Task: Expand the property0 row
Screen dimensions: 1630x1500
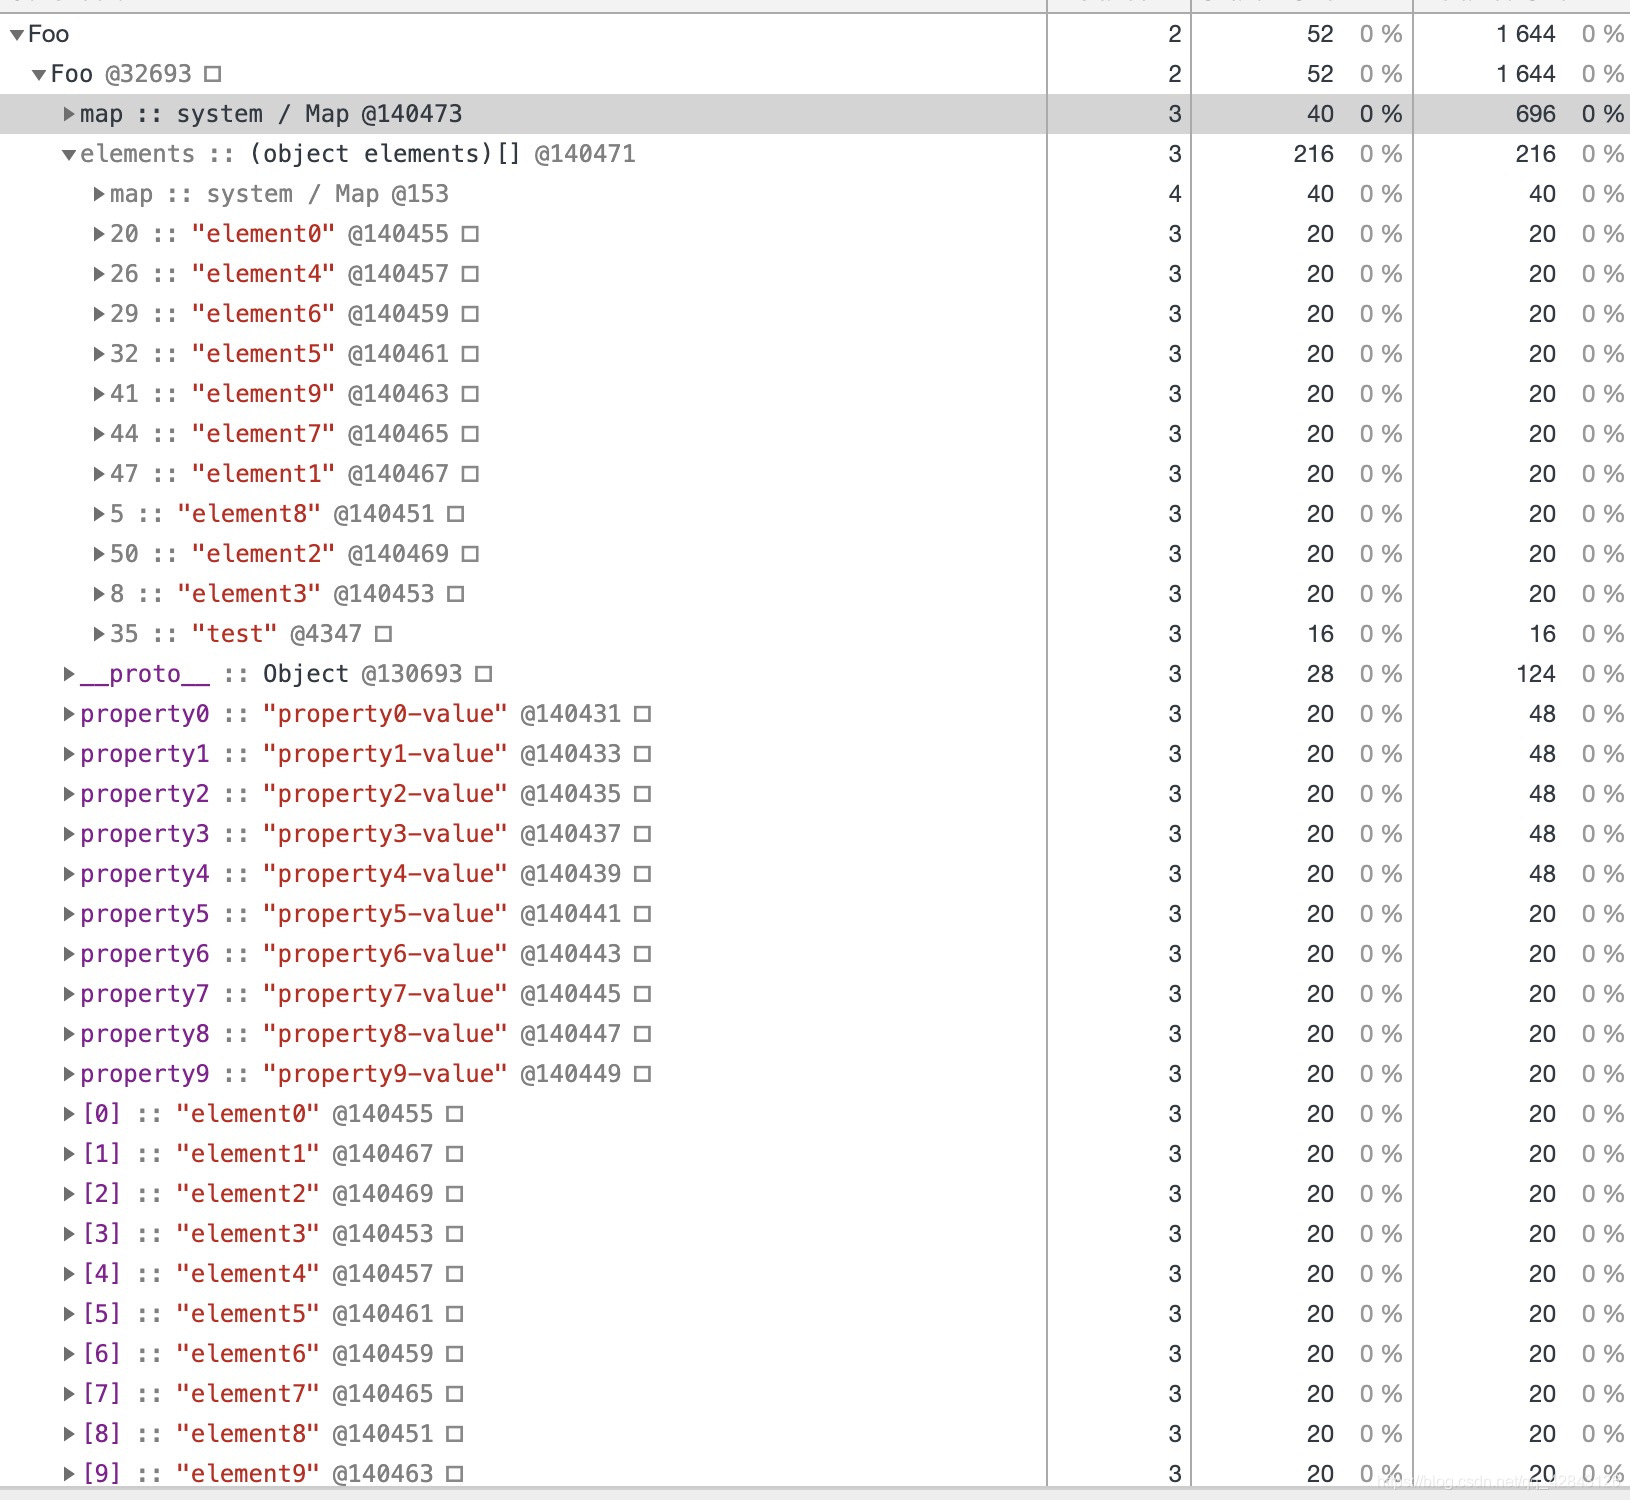Action: point(69,714)
